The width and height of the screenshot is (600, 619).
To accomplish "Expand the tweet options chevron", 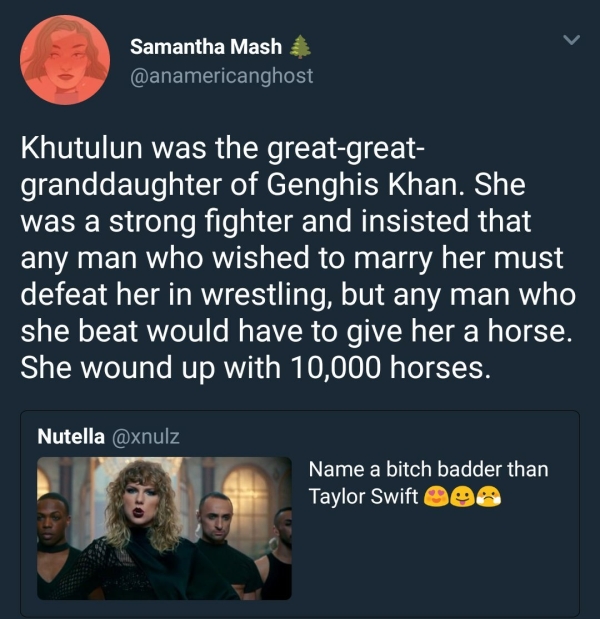I will tap(571, 41).
